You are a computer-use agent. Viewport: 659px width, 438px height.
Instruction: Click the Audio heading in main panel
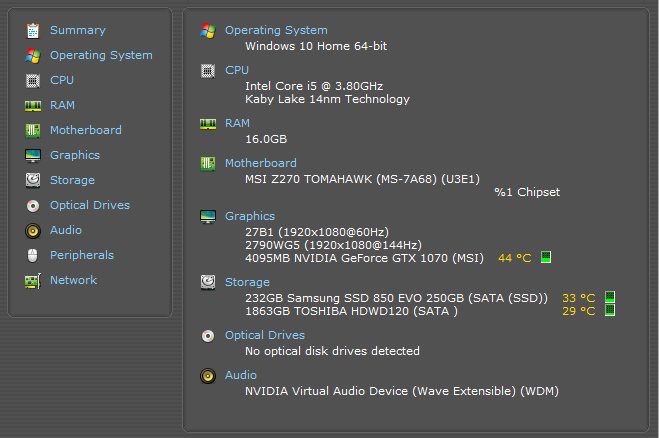coord(240,375)
